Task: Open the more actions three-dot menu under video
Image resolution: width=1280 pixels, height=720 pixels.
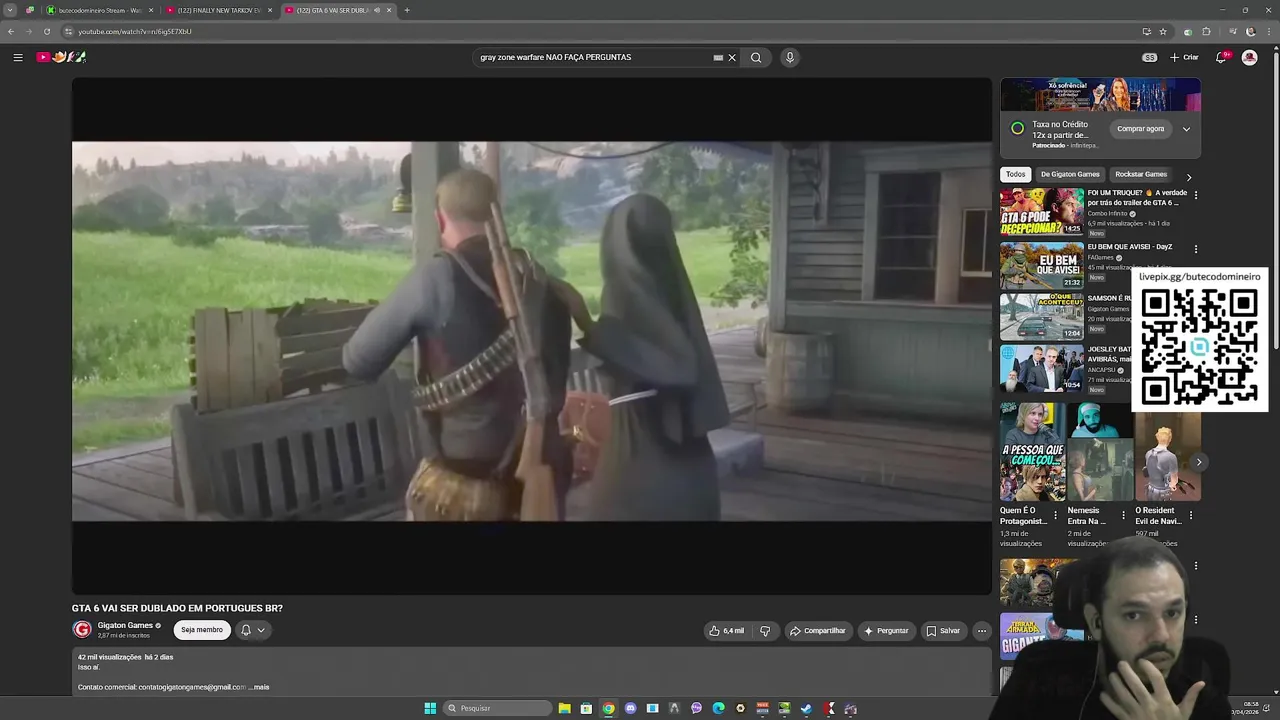Action: 982,631
